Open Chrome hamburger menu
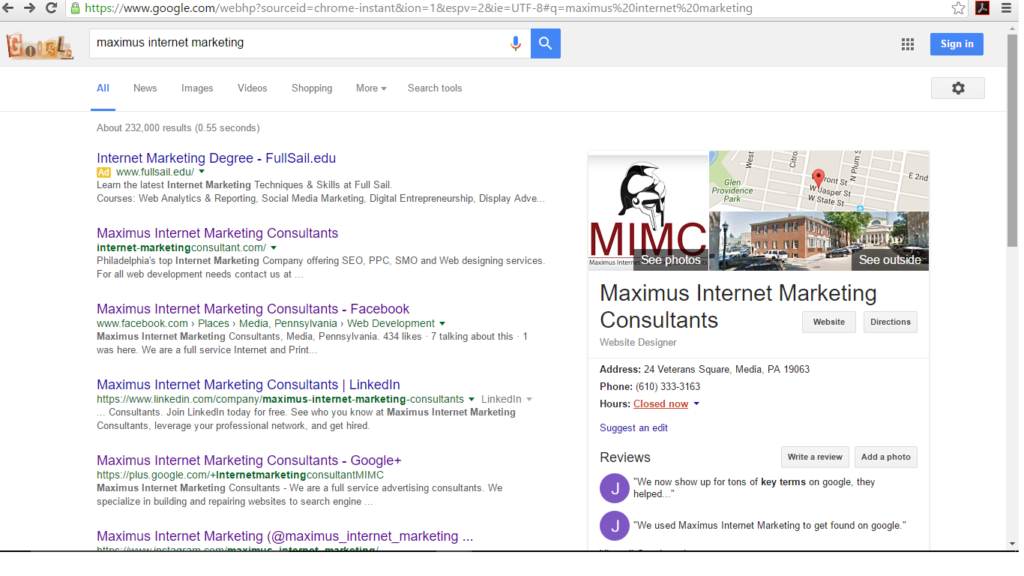 click(1006, 8)
